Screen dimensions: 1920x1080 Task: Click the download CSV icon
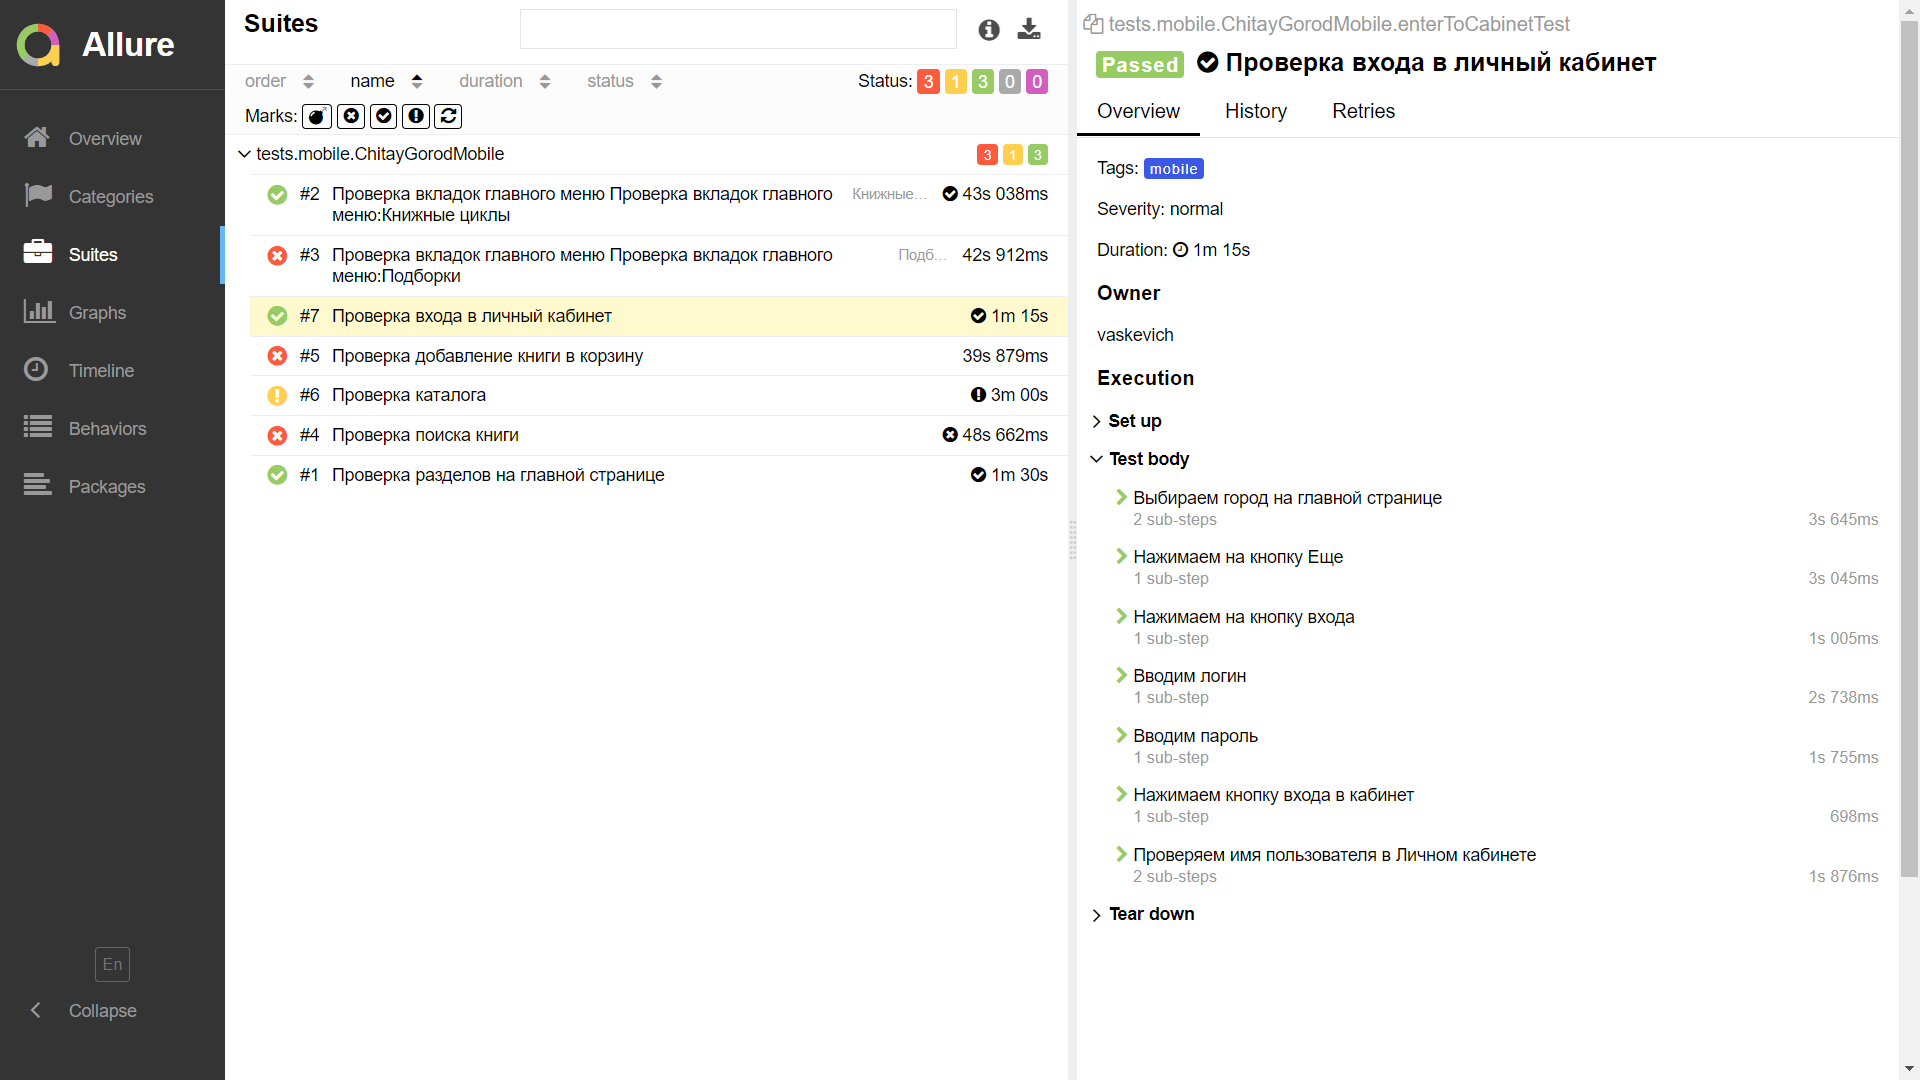(x=1029, y=29)
